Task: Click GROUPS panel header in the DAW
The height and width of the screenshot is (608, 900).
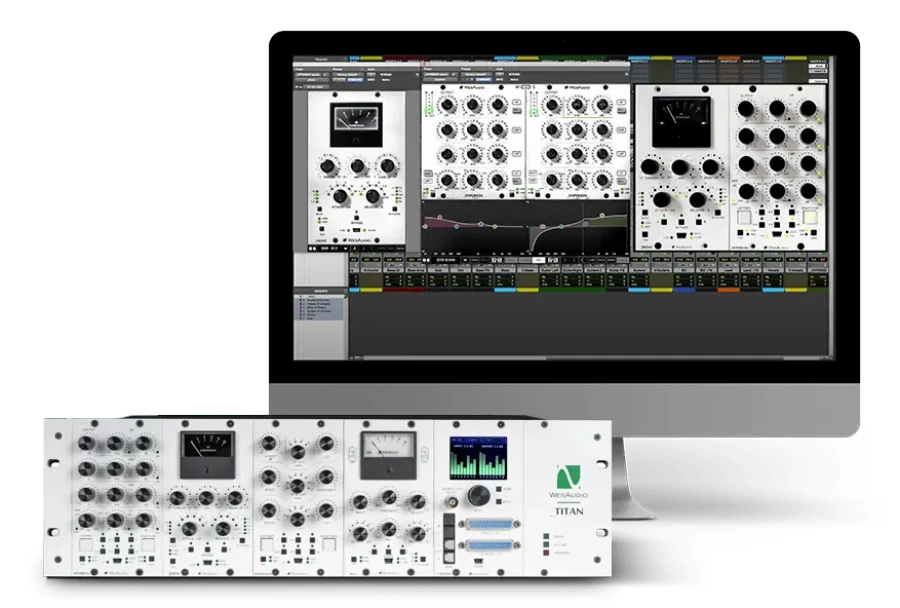Action: click(x=320, y=291)
